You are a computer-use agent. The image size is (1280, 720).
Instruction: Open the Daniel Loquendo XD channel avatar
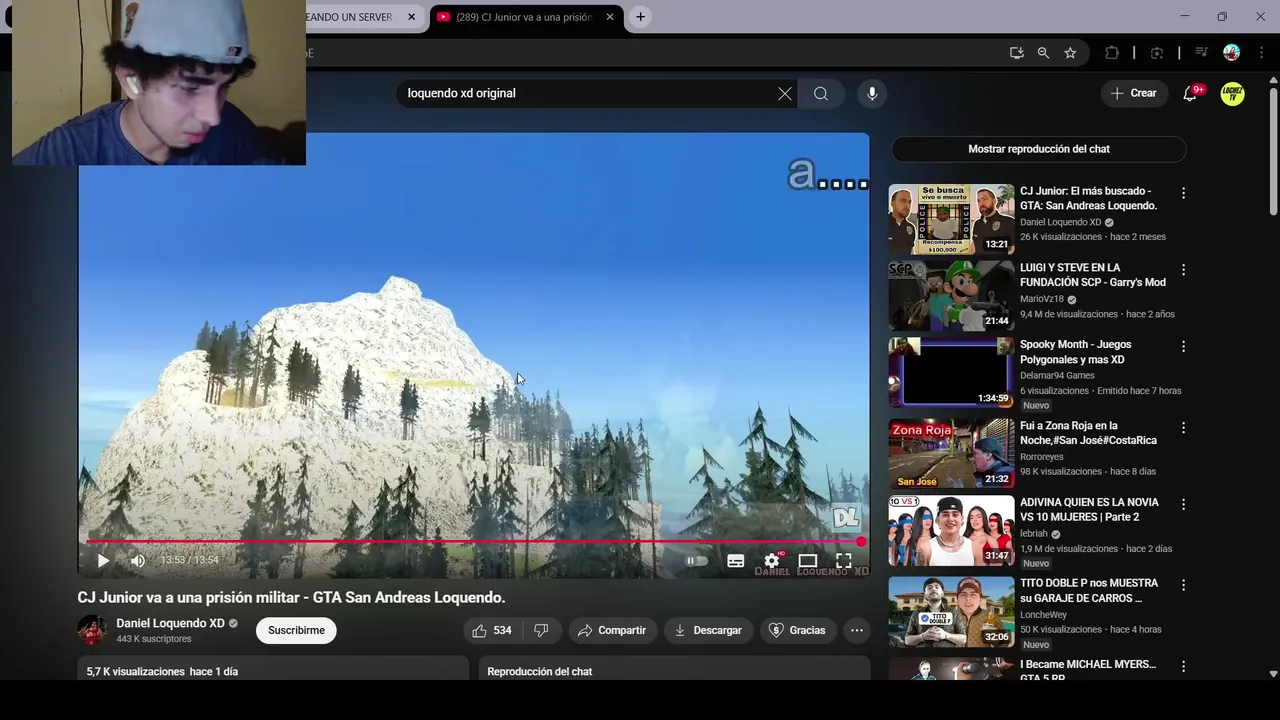92,630
